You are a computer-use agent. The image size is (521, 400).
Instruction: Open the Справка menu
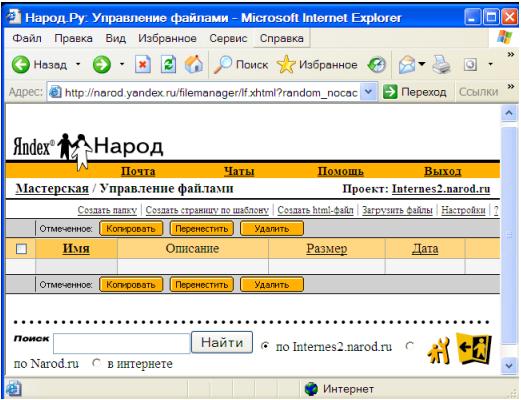click(x=282, y=38)
